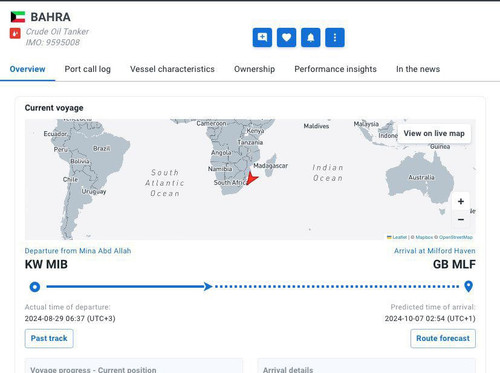Click the IMO: 9595008 text

coord(53,42)
